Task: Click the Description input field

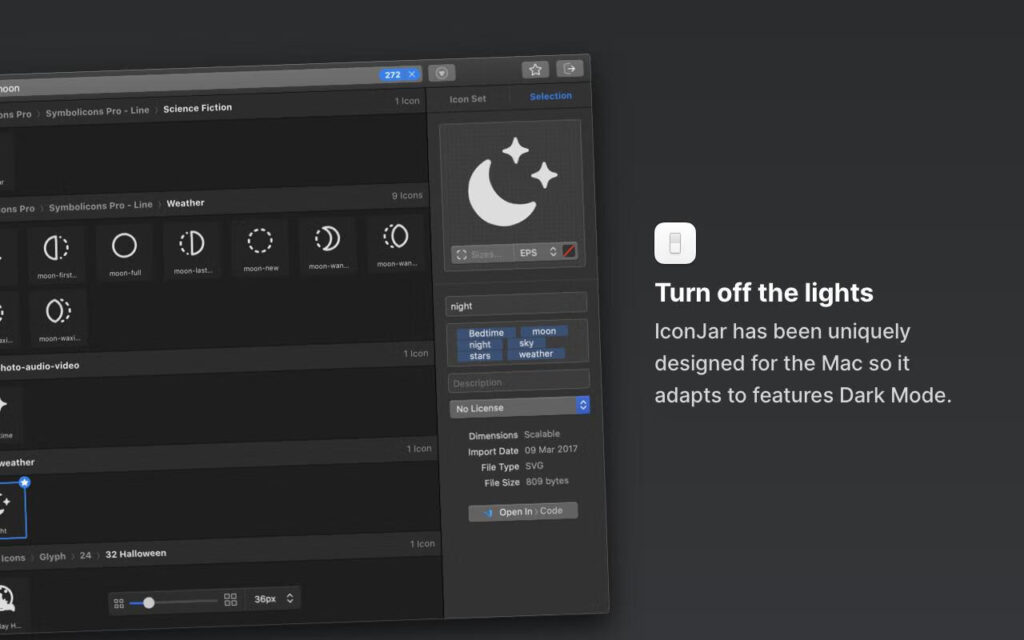Action: [517, 380]
